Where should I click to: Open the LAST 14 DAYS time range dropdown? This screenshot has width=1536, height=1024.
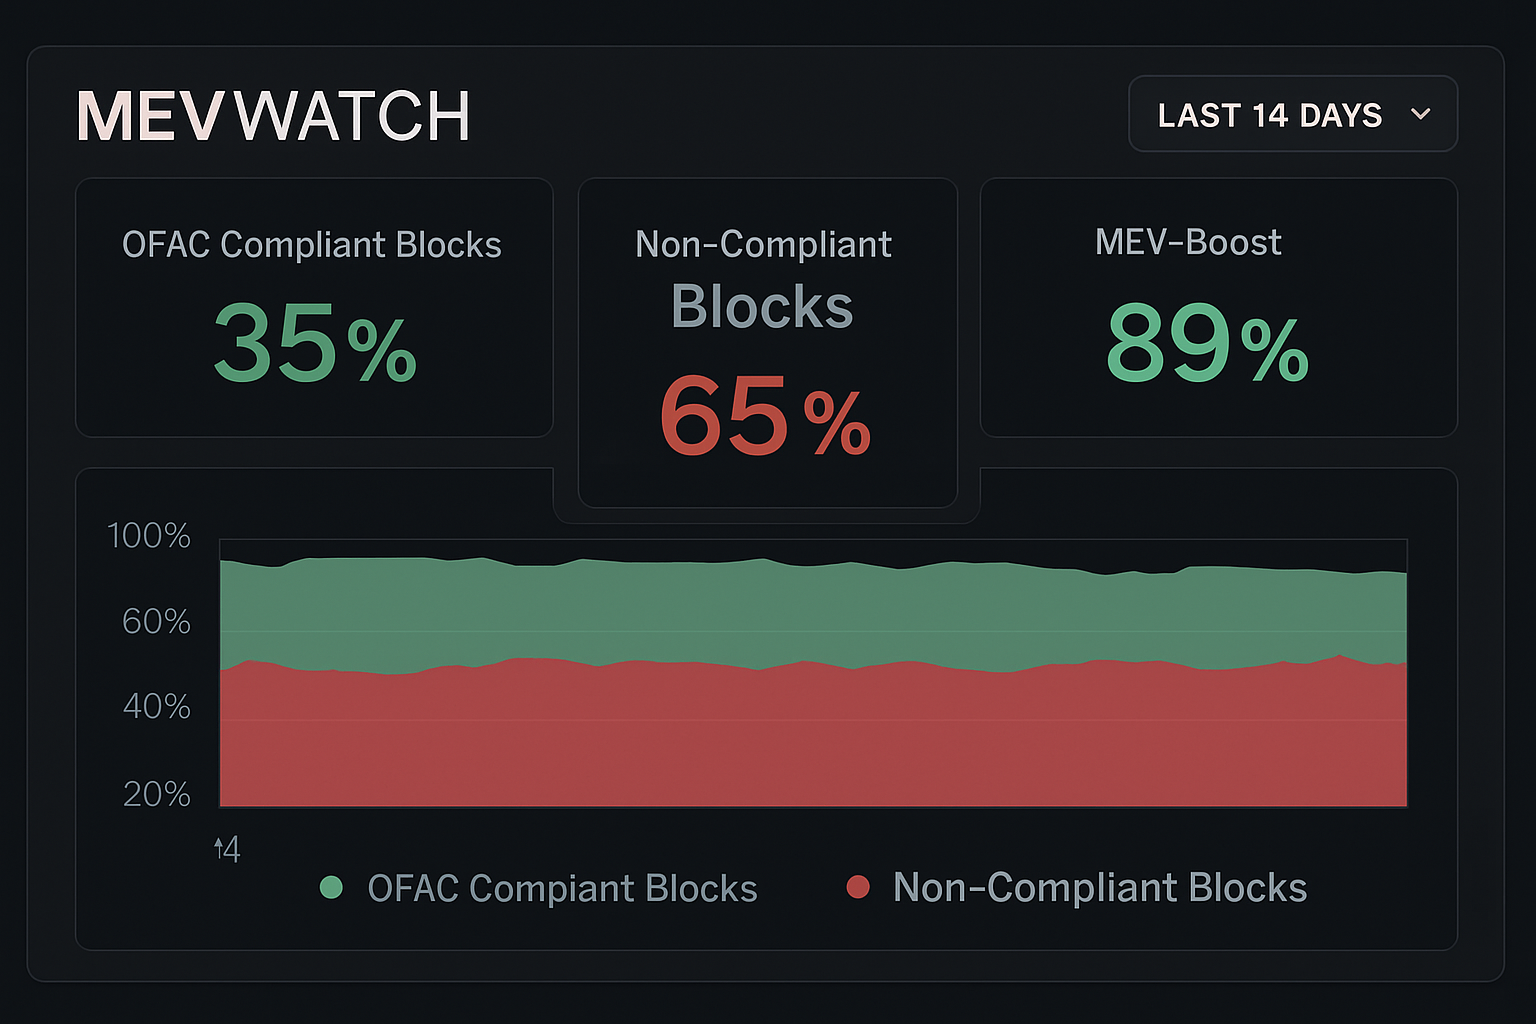1292,114
